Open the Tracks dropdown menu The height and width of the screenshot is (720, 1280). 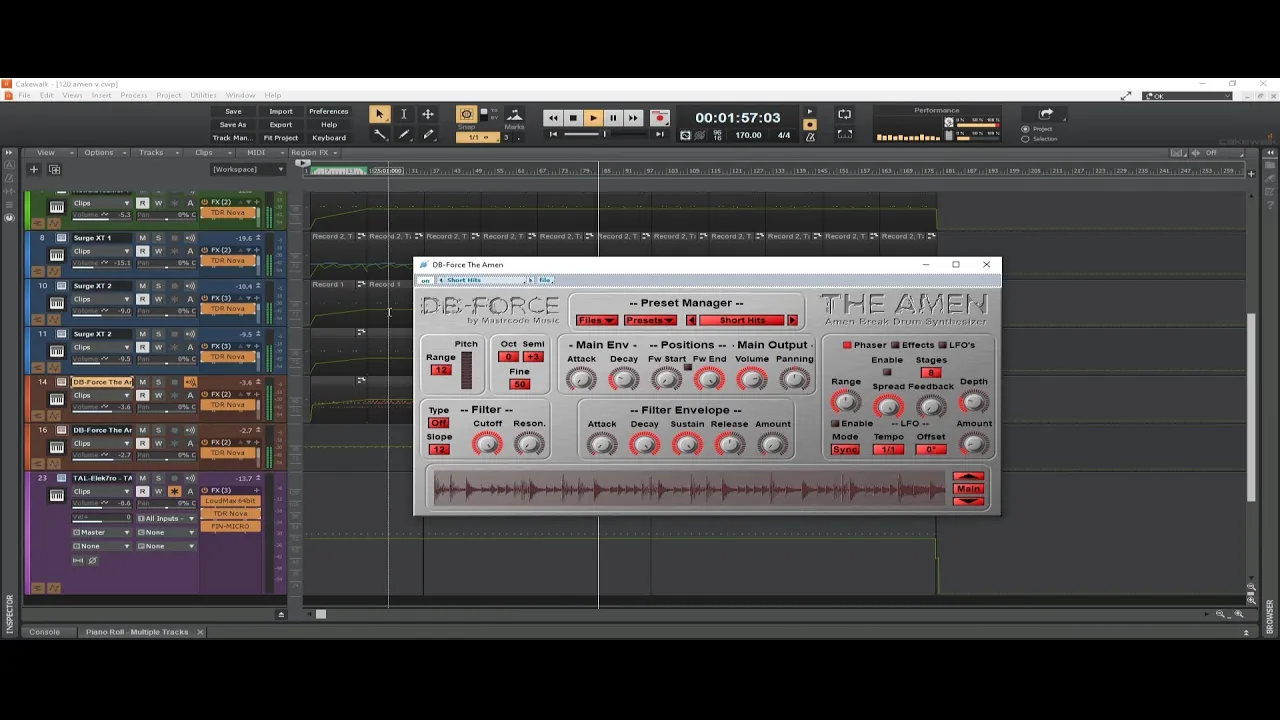(156, 153)
